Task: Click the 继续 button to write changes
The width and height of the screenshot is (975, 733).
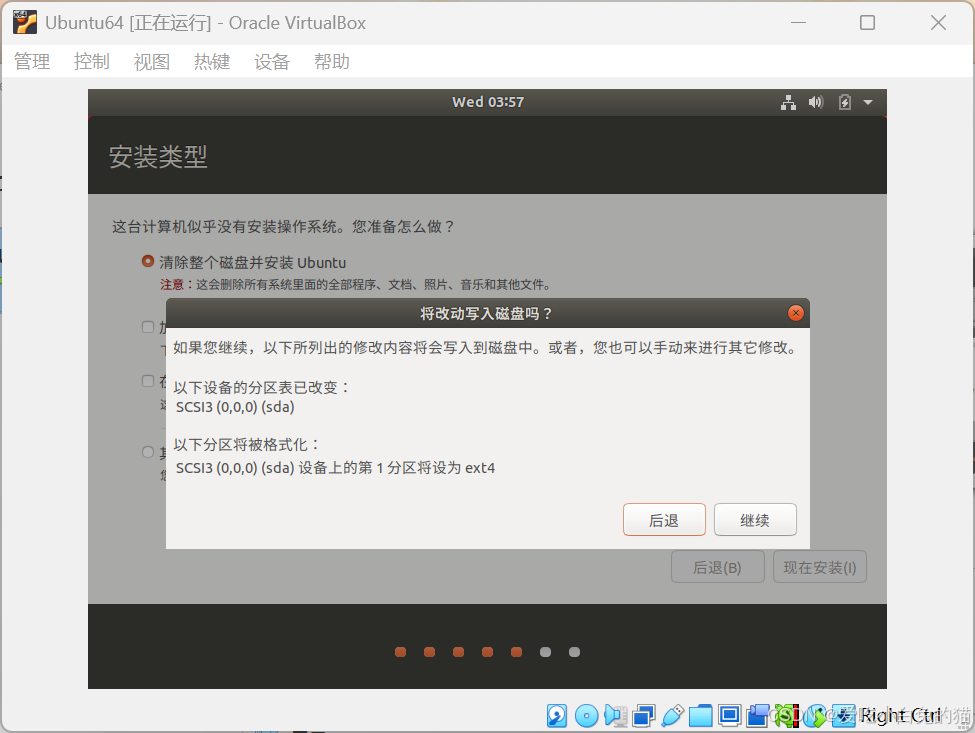Action: [x=755, y=520]
